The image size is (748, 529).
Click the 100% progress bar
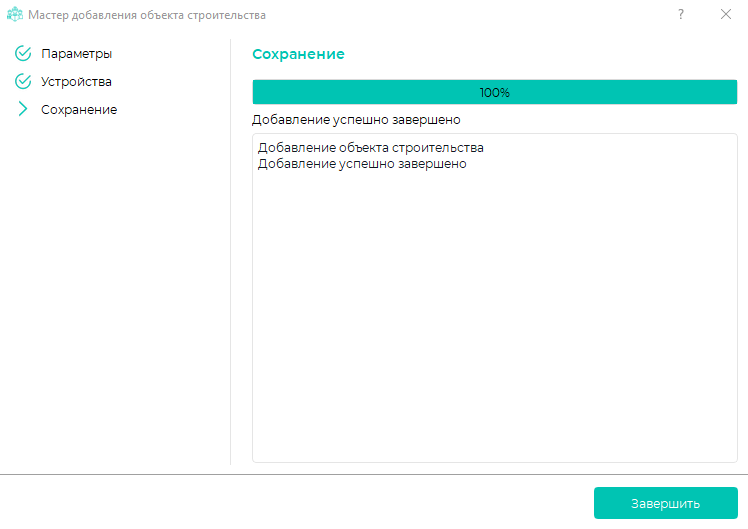494,93
